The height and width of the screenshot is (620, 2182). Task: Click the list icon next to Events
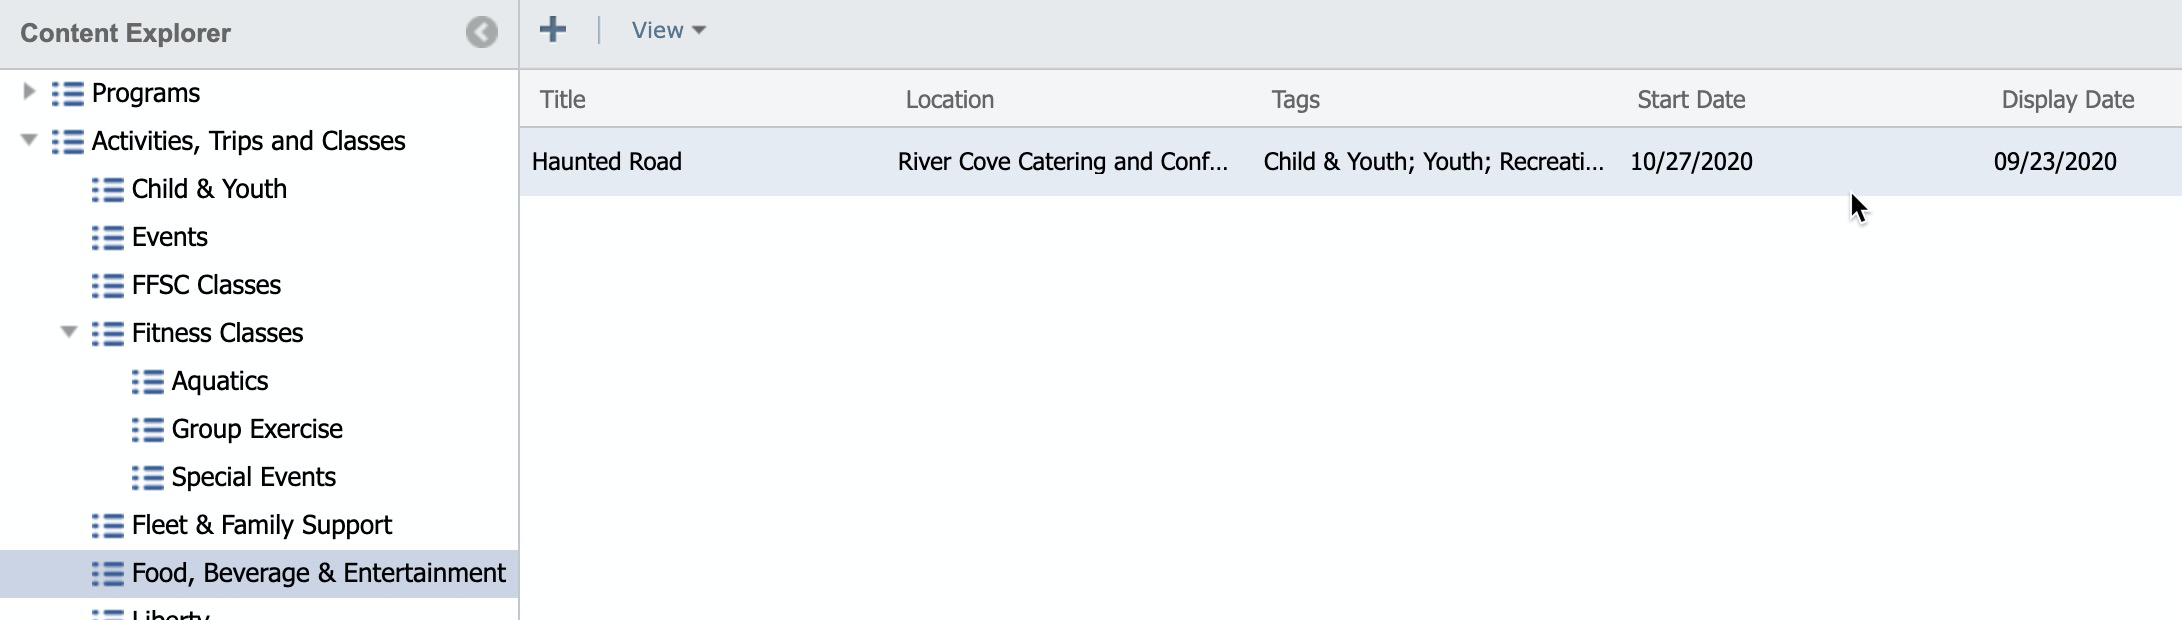(108, 238)
